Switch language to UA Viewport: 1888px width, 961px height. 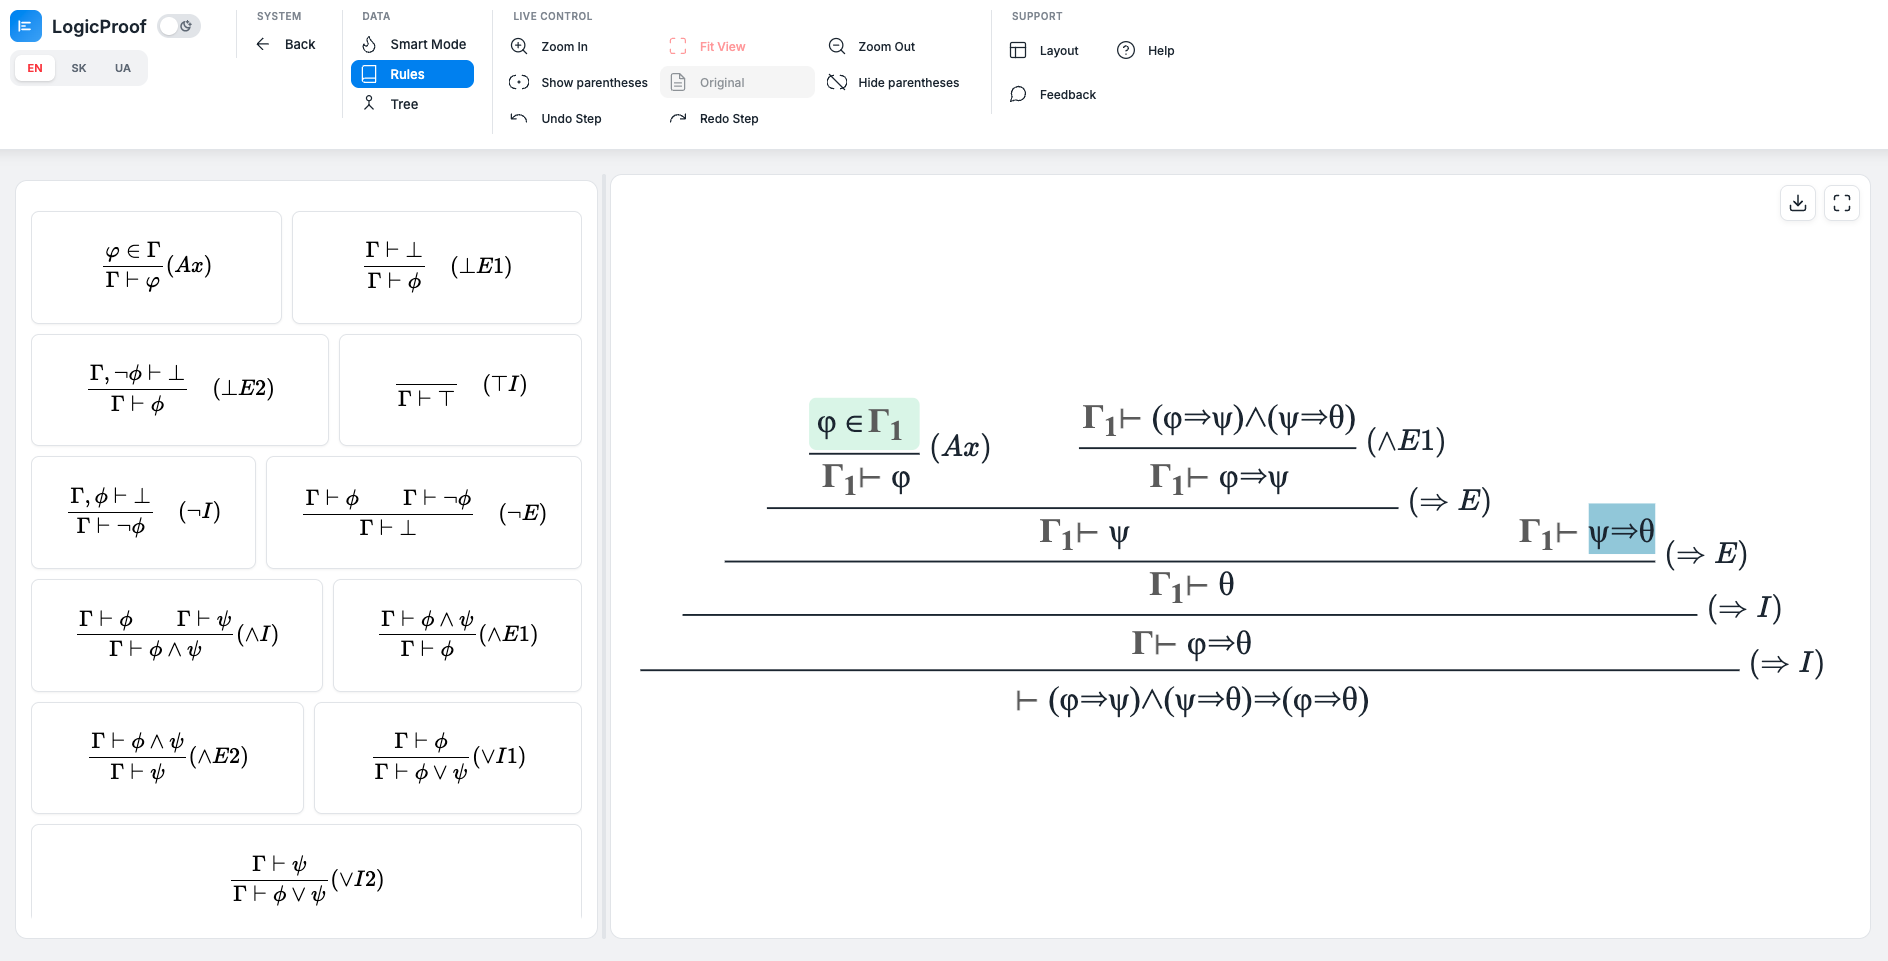coord(123,68)
